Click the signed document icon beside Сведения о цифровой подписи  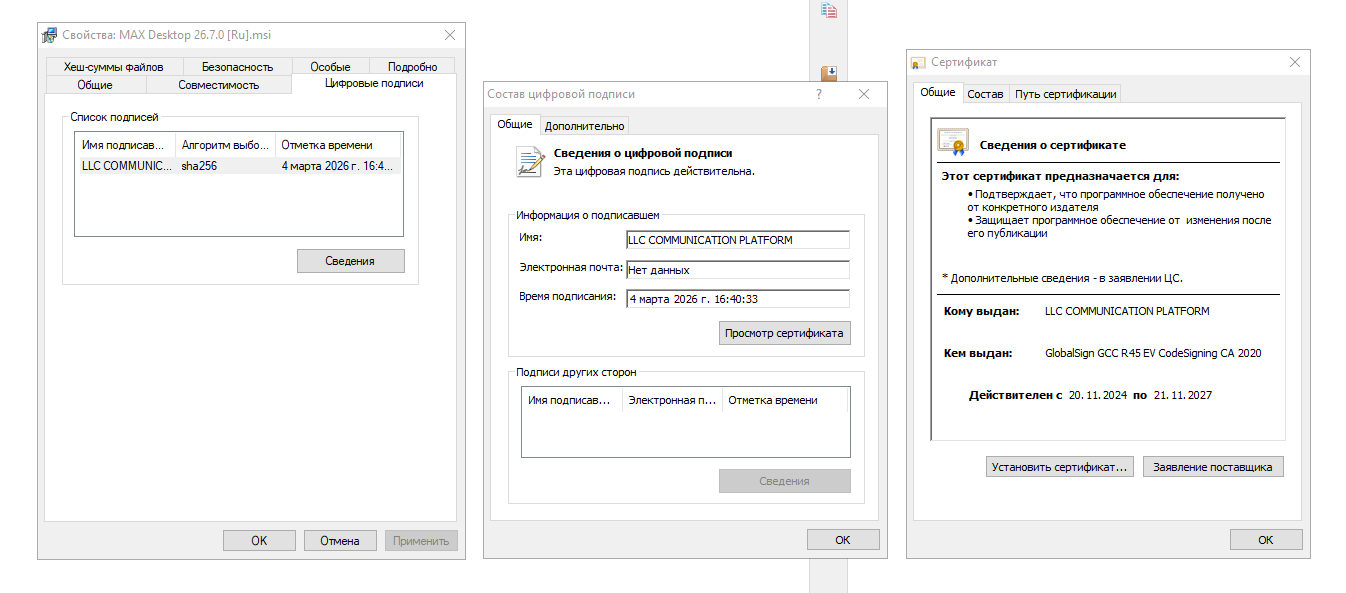point(529,162)
